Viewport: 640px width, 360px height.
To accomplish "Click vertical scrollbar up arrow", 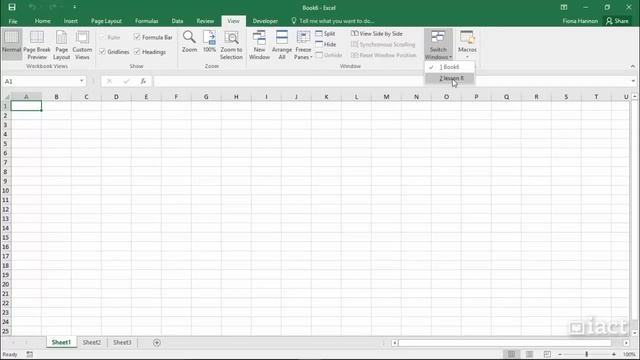I will coord(635,96).
